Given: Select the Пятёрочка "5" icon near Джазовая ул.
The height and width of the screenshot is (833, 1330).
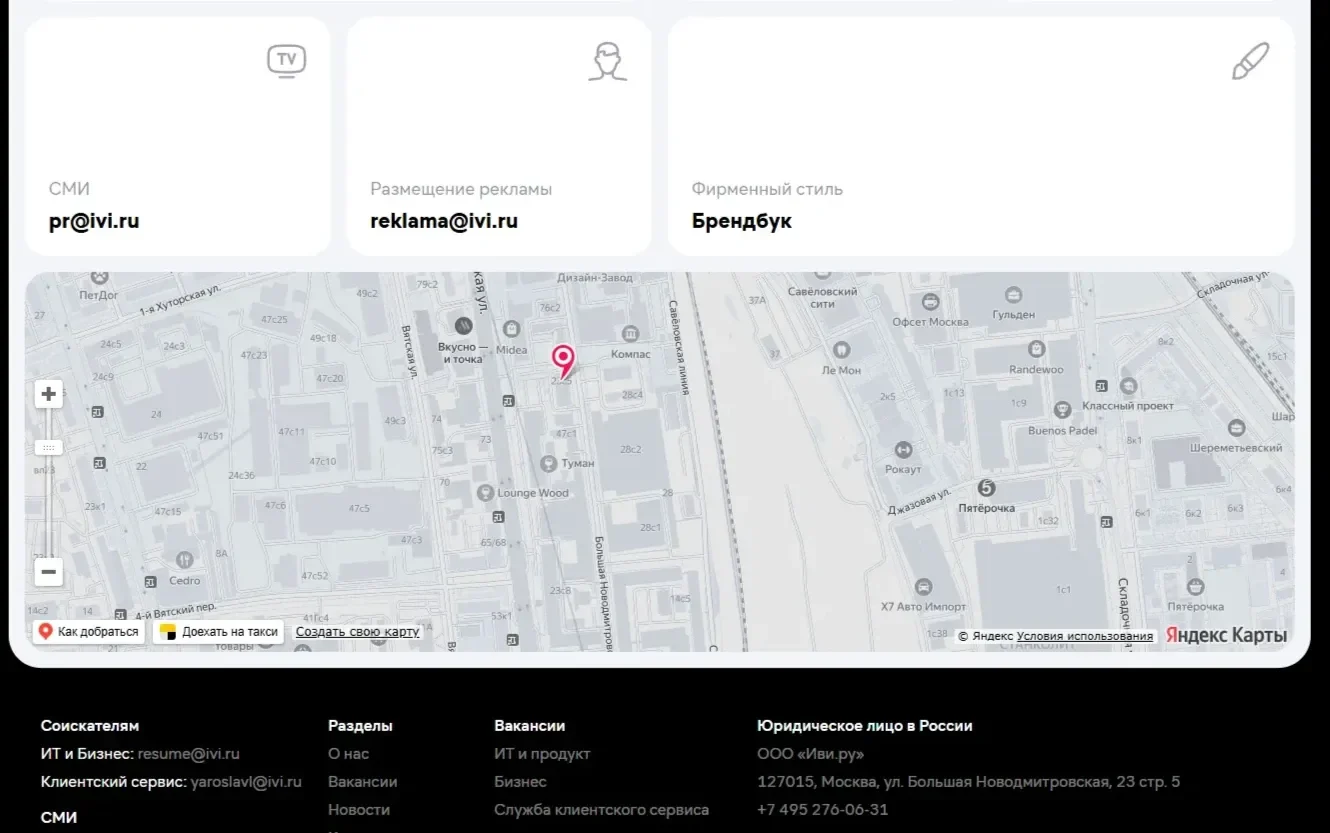Looking at the screenshot, I should [x=987, y=488].
